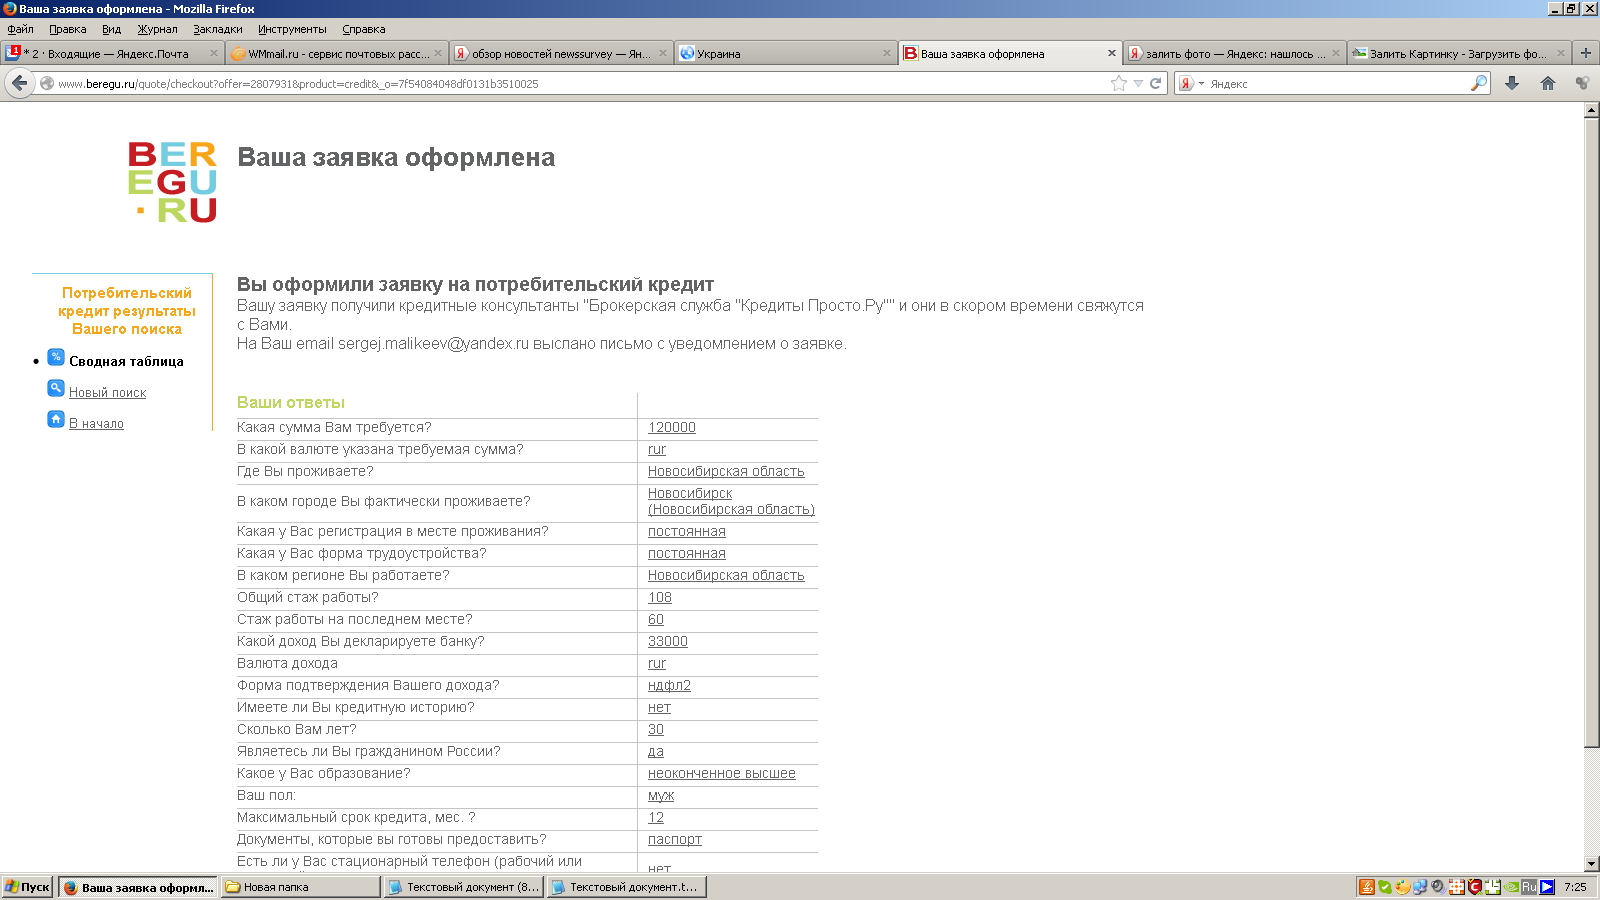Open the Пуск start menu
The width and height of the screenshot is (1600, 900).
coord(27,887)
